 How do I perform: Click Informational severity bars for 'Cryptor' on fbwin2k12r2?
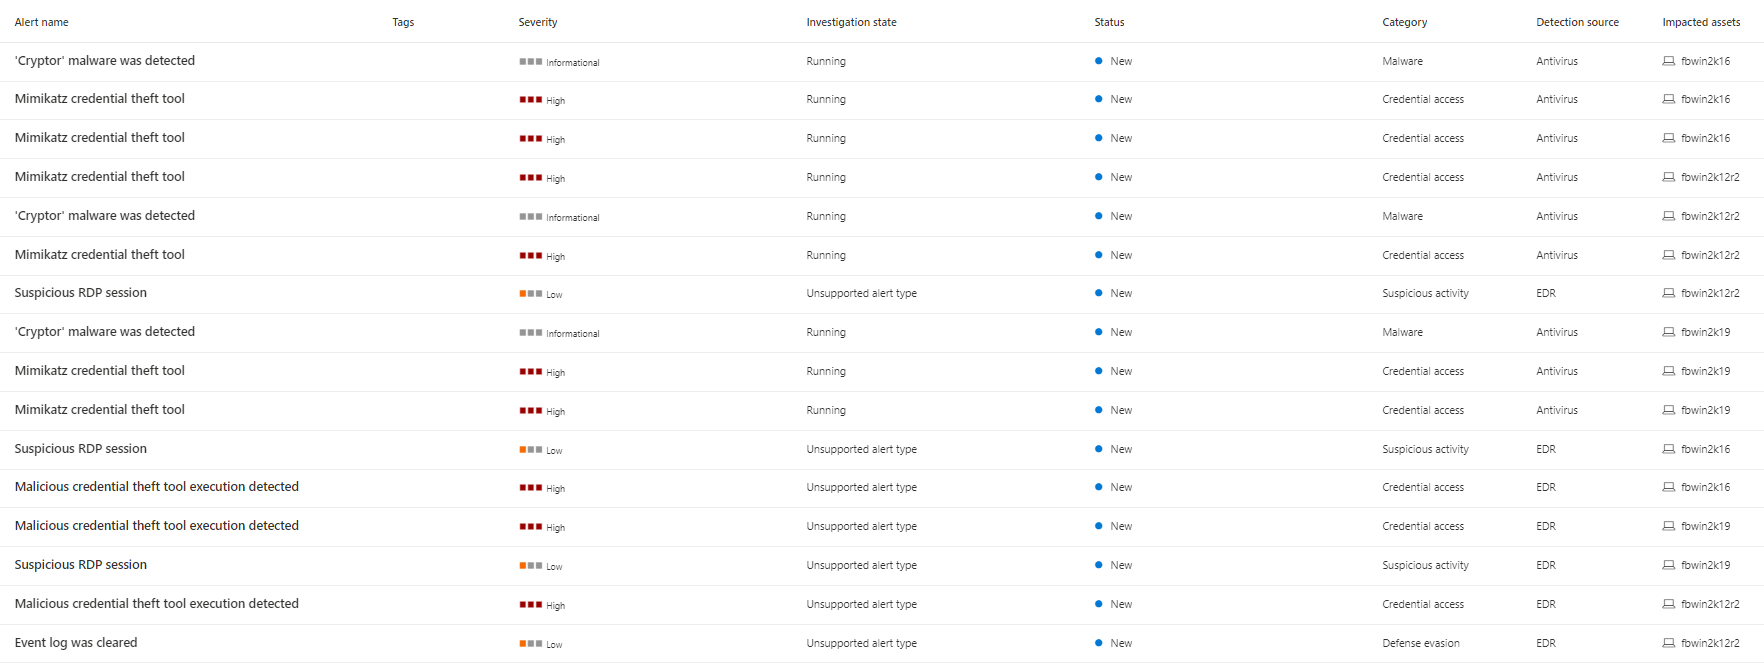[531, 217]
